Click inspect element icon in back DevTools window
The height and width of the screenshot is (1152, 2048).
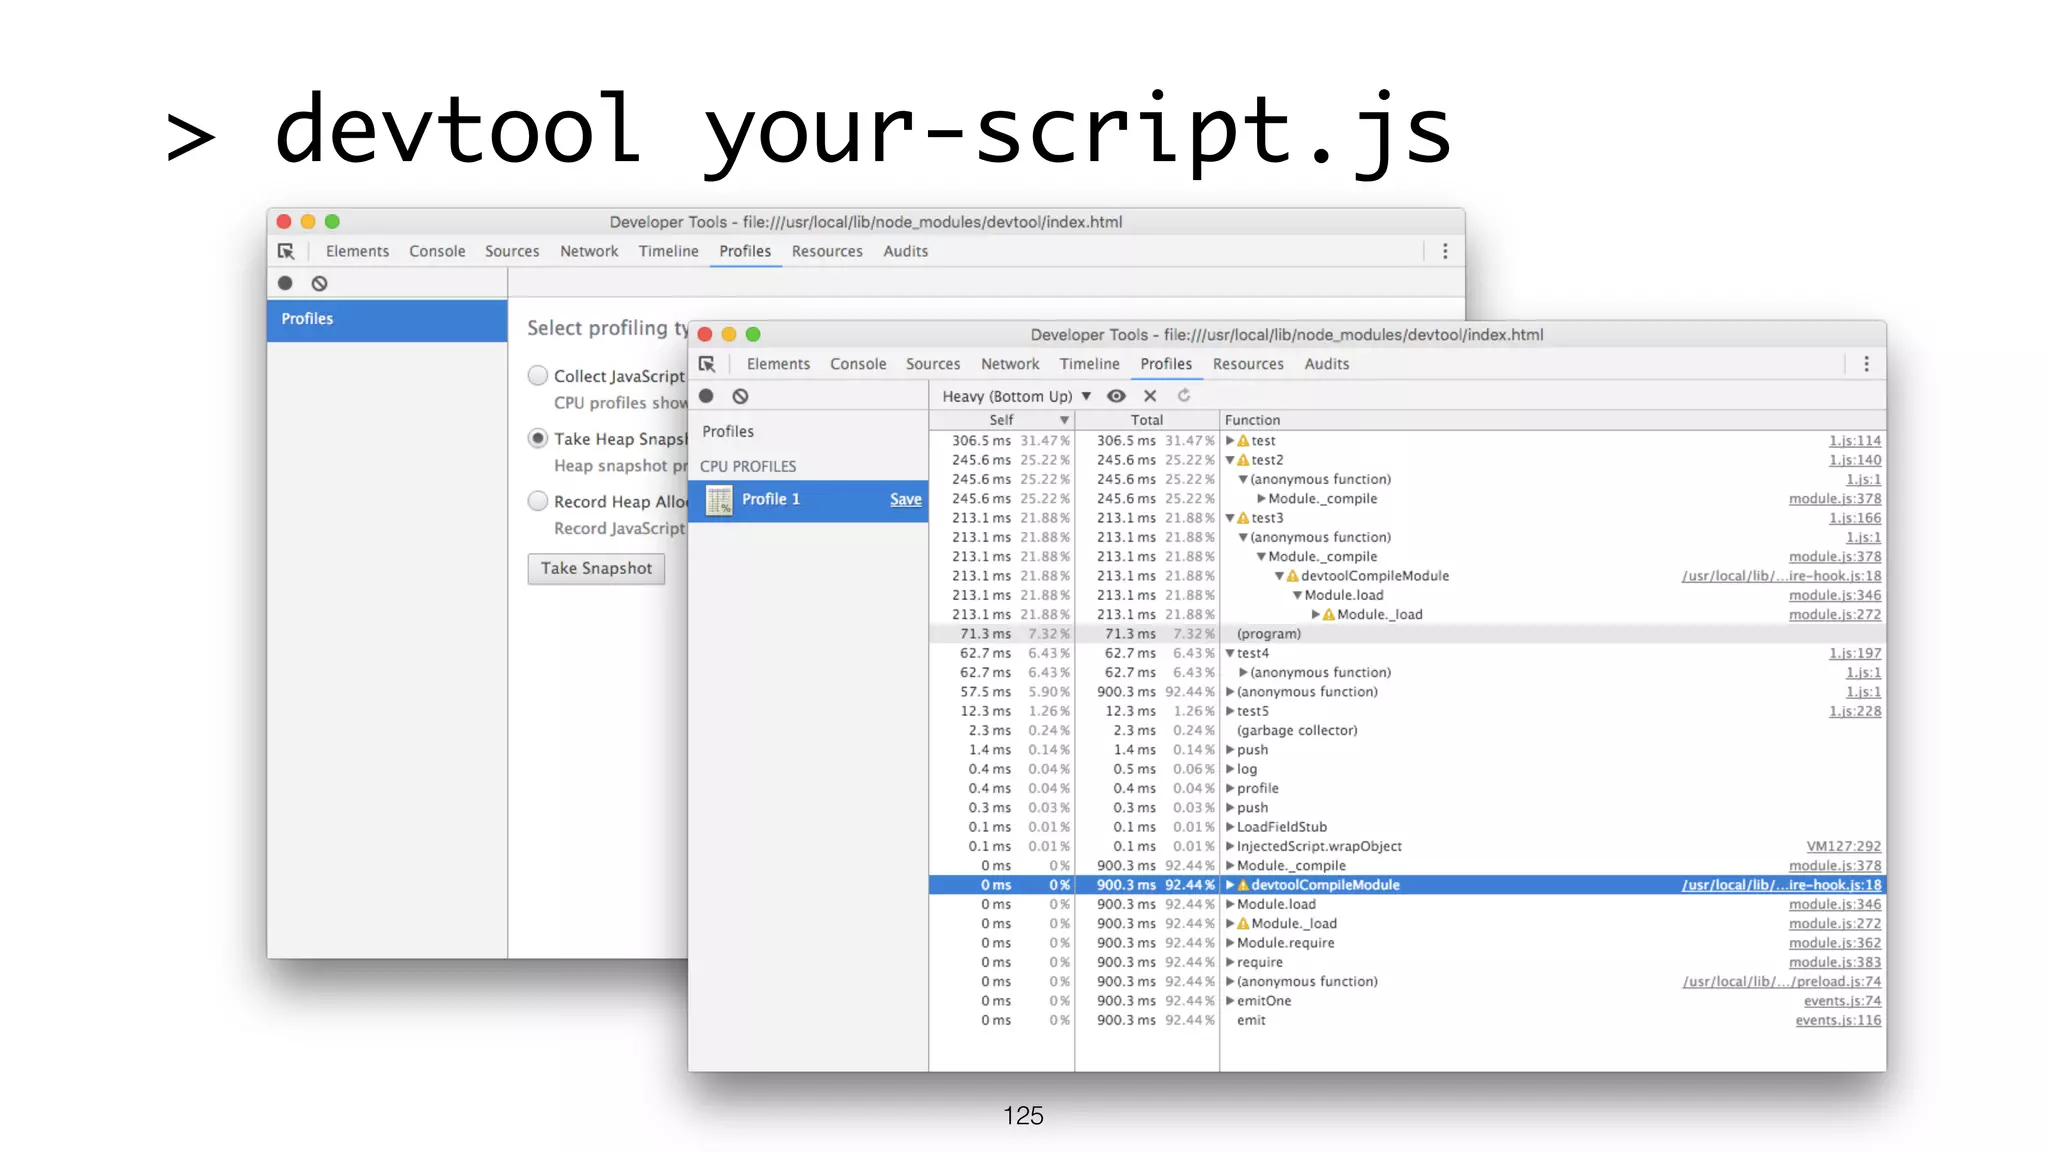coord(286,251)
